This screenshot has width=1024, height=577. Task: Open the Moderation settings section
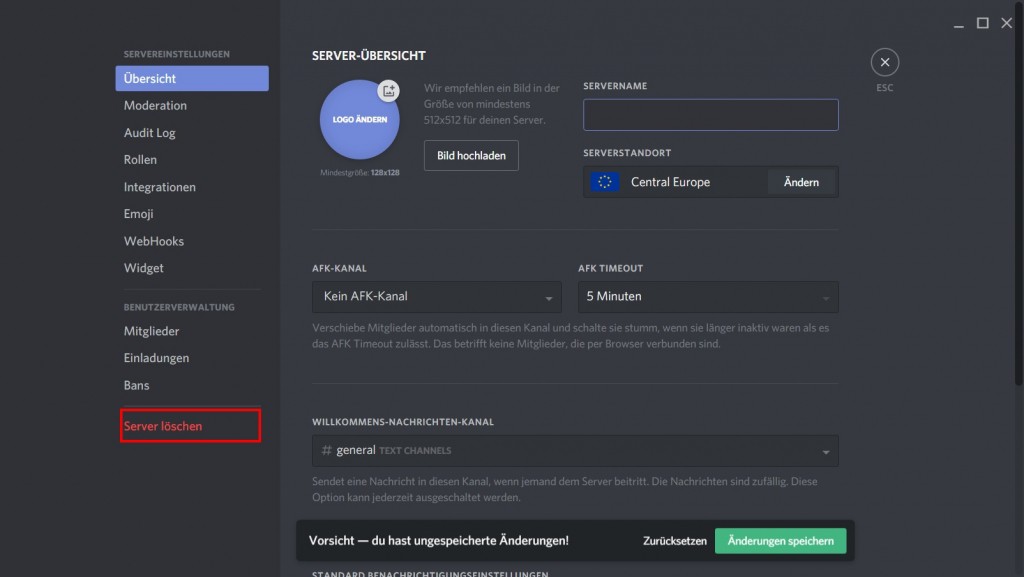[x=155, y=106]
